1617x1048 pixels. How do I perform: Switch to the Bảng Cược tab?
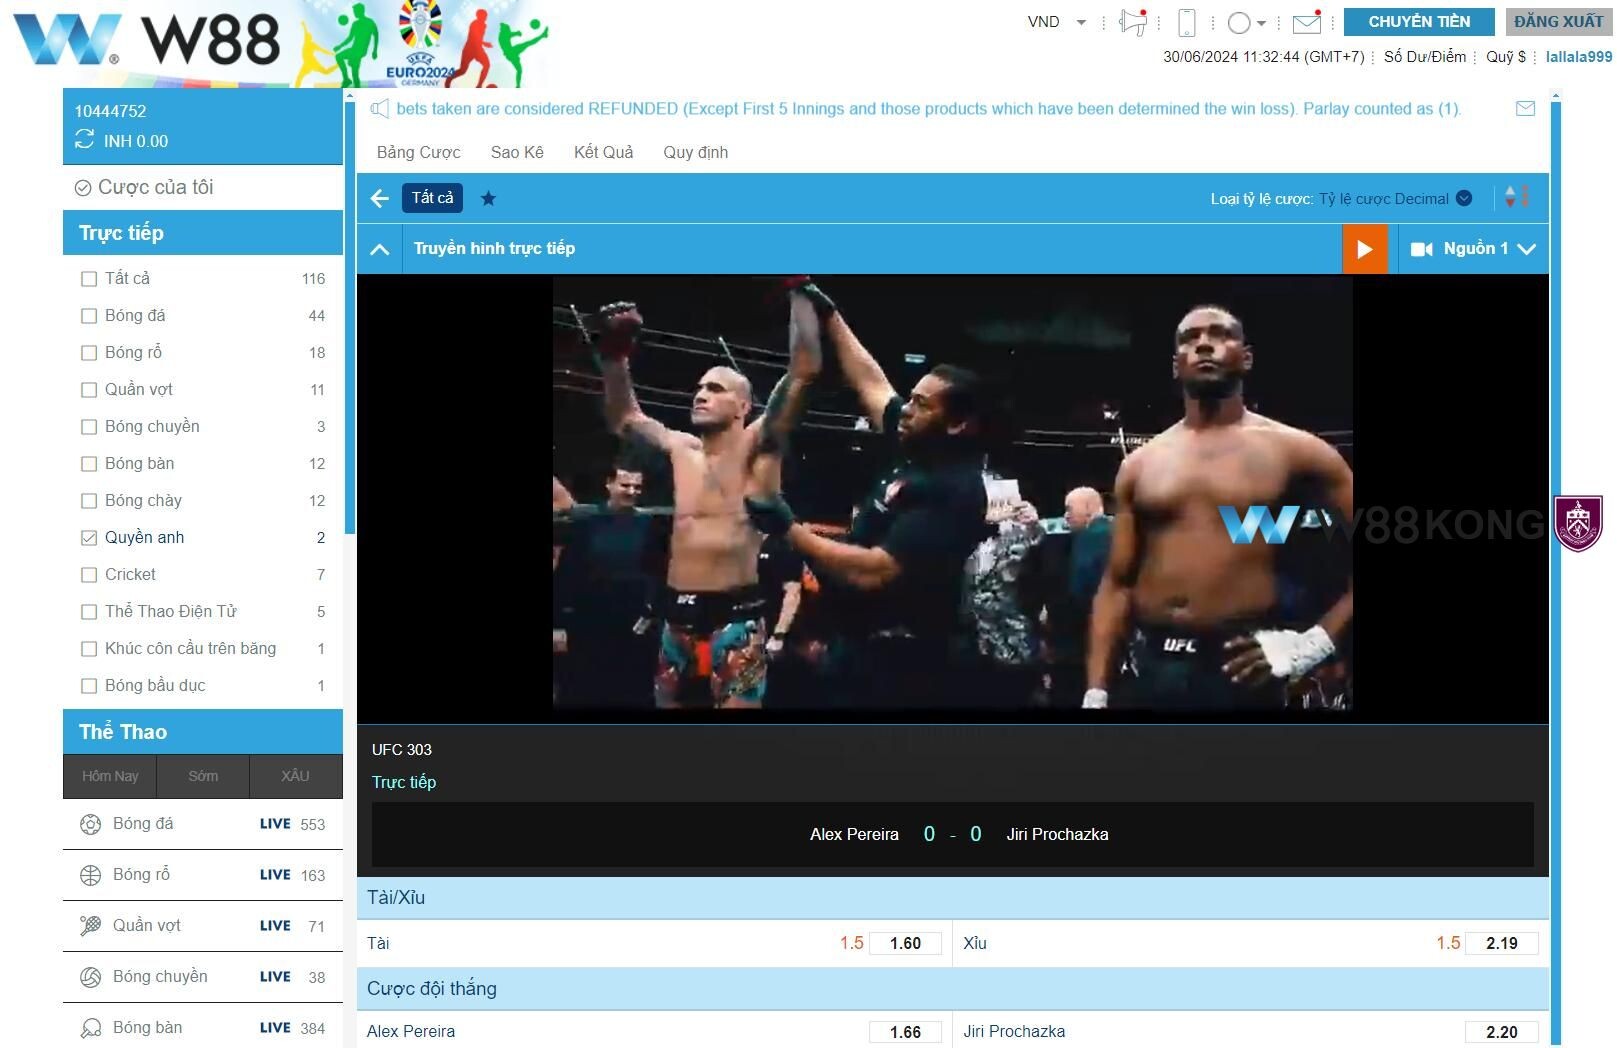click(x=418, y=152)
